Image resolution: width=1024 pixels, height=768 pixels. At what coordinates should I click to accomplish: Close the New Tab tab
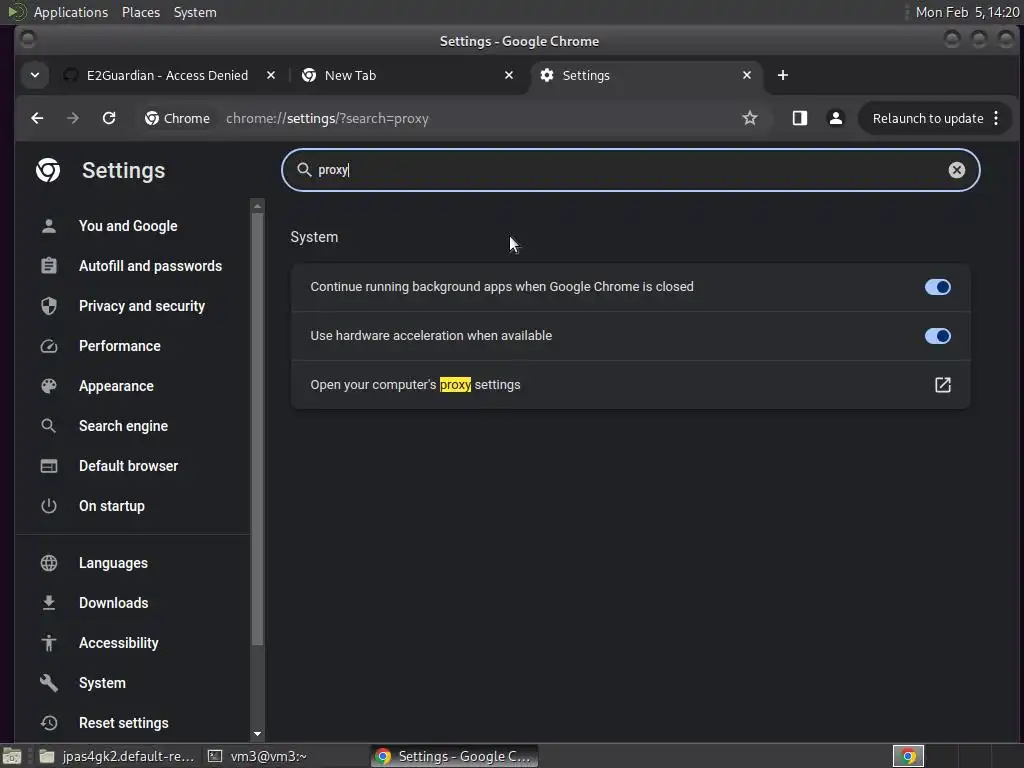click(x=509, y=76)
